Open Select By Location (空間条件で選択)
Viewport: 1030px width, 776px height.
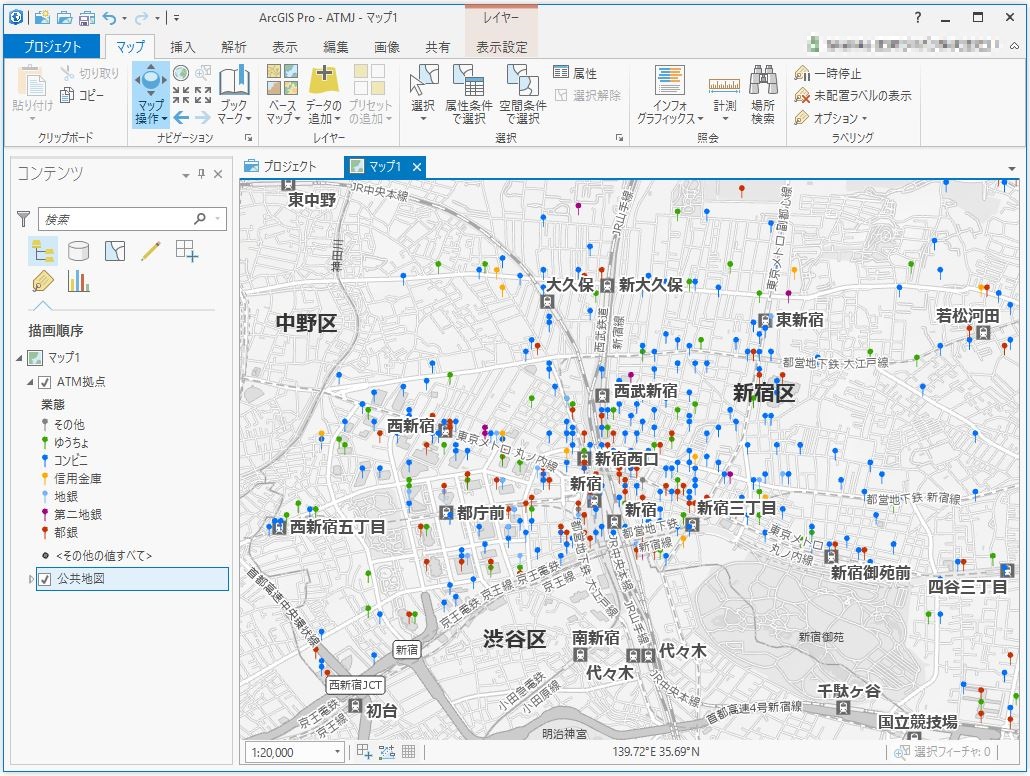(522, 94)
